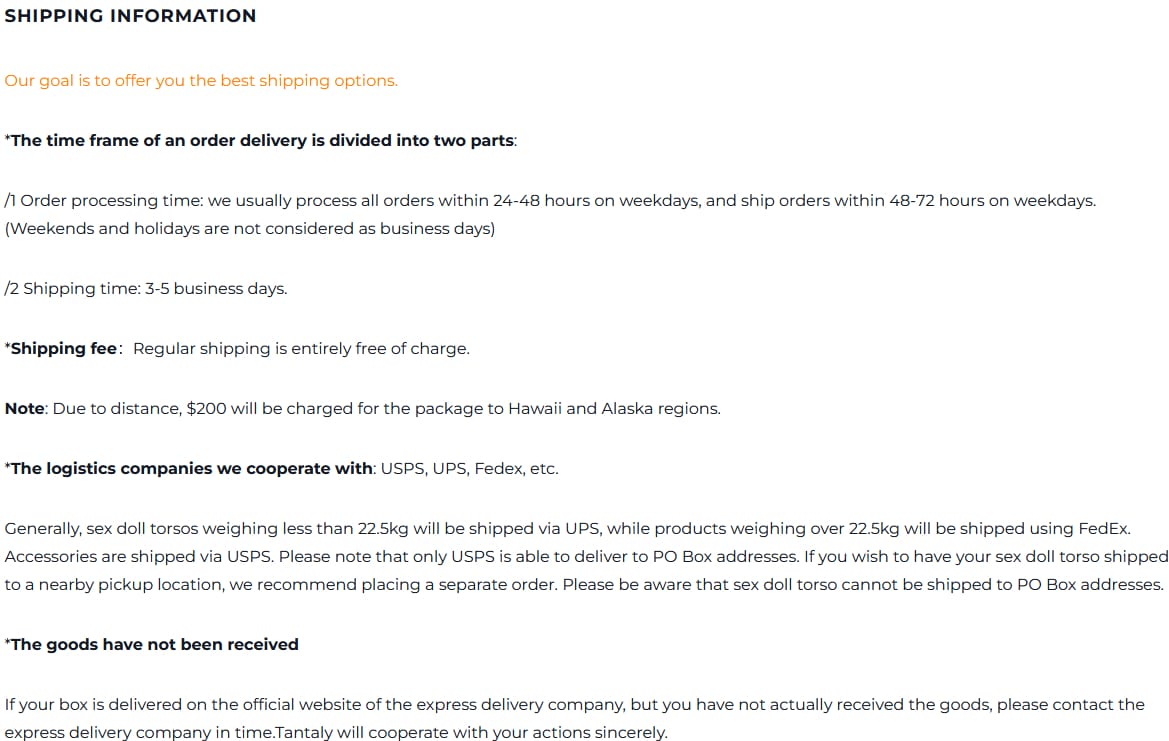The image size is (1169, 741).
Task: Click the bold time frame heading
Action: (260, 141)
